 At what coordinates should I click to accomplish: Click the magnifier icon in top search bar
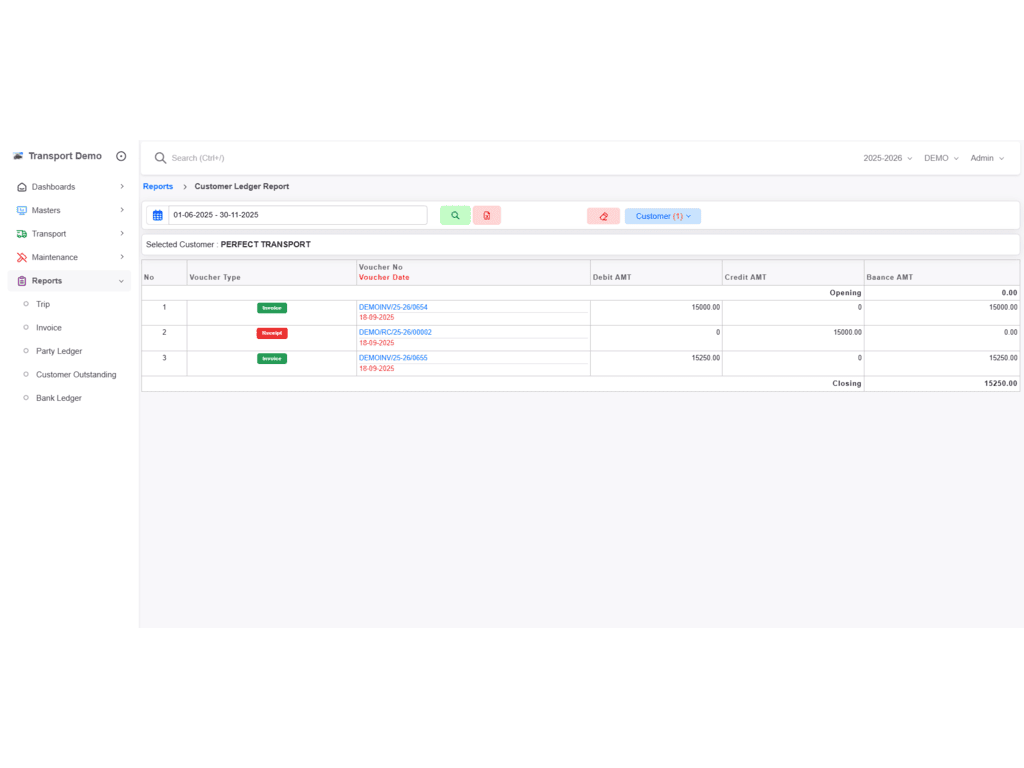point(160,158)
